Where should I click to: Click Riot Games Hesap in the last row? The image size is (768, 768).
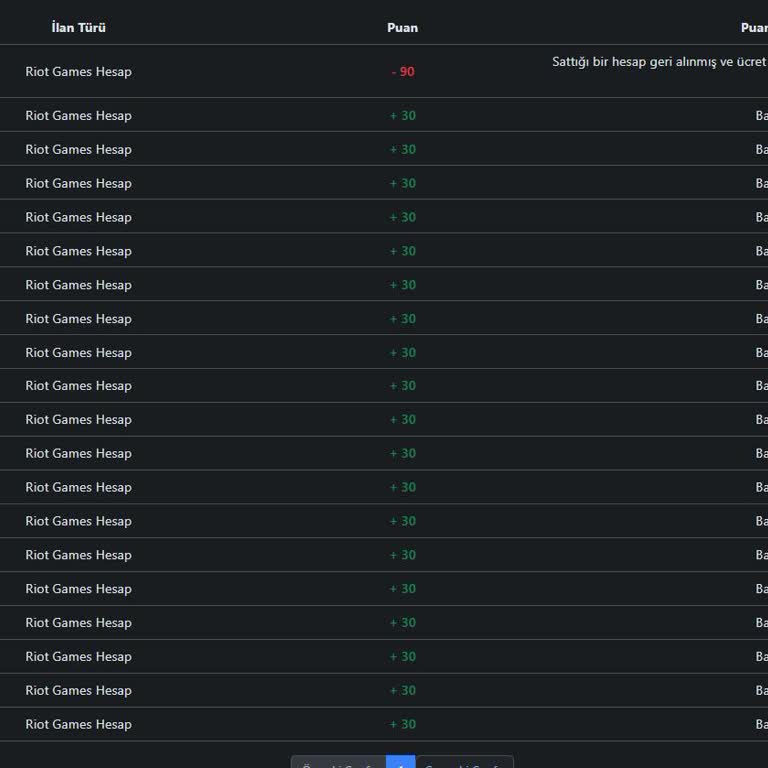(x=78, y=725)
